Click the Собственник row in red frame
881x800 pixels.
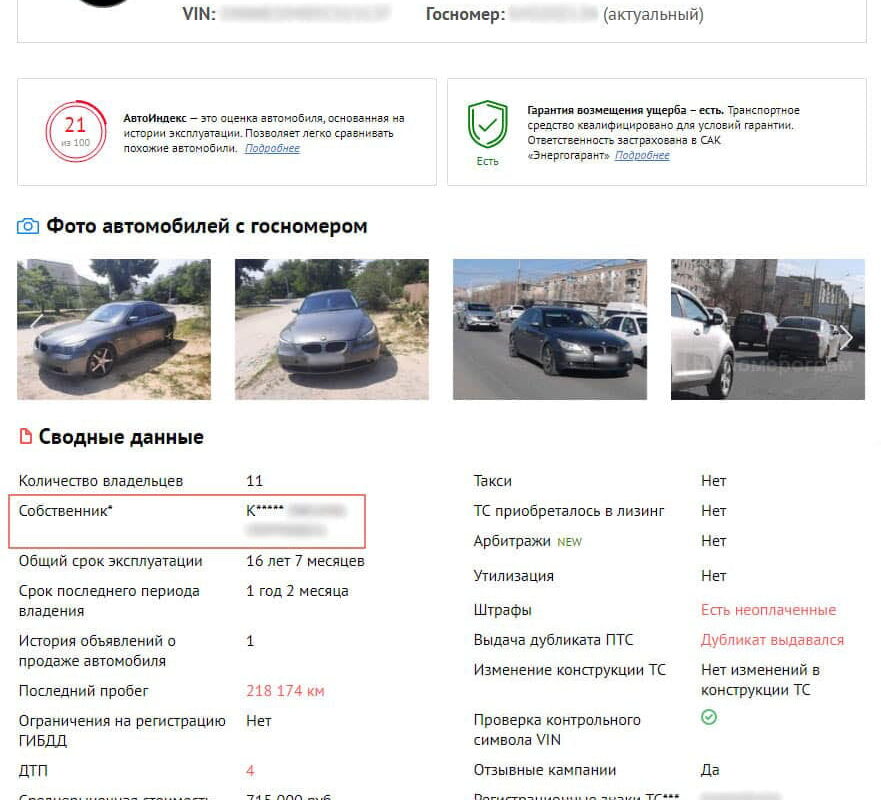(x=187, y=521)
